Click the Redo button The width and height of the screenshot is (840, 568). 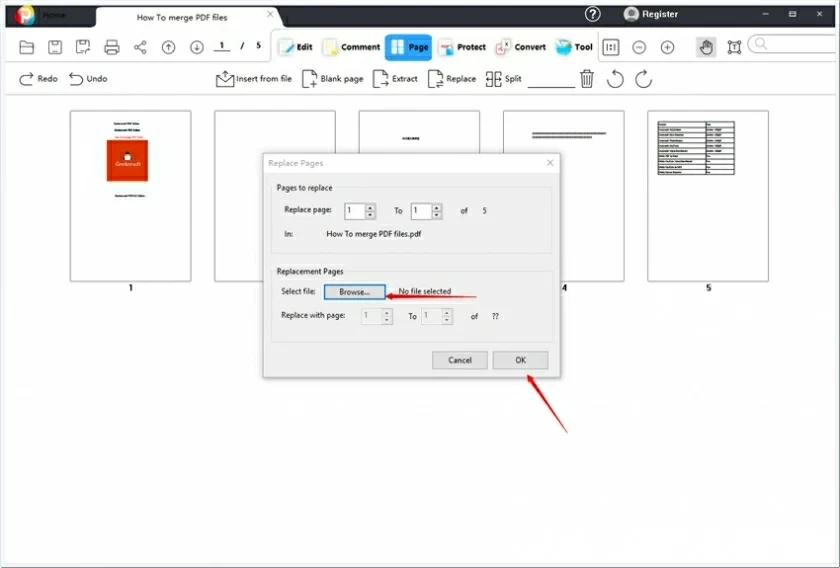38,79
